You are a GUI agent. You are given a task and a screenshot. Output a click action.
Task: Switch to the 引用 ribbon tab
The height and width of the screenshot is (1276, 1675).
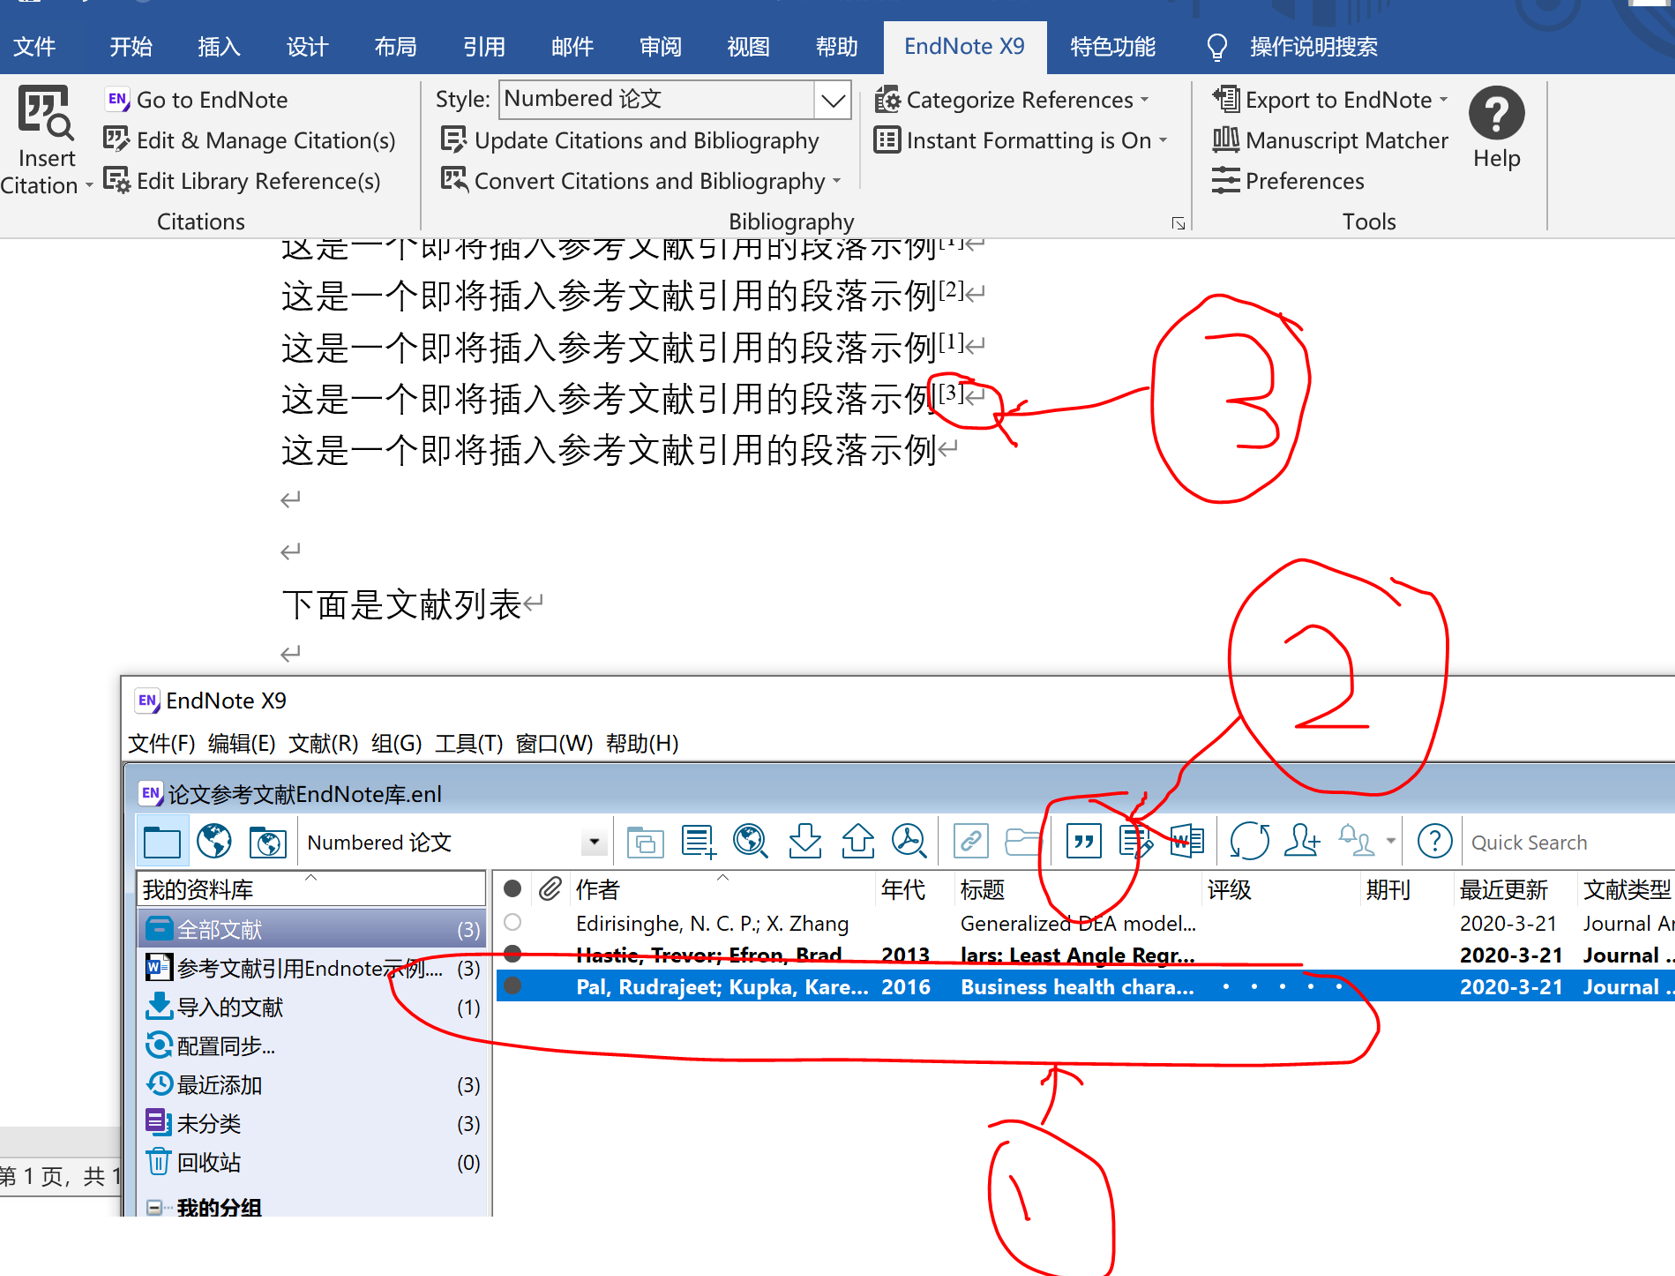pyautogui.click(x=484, y=47)
